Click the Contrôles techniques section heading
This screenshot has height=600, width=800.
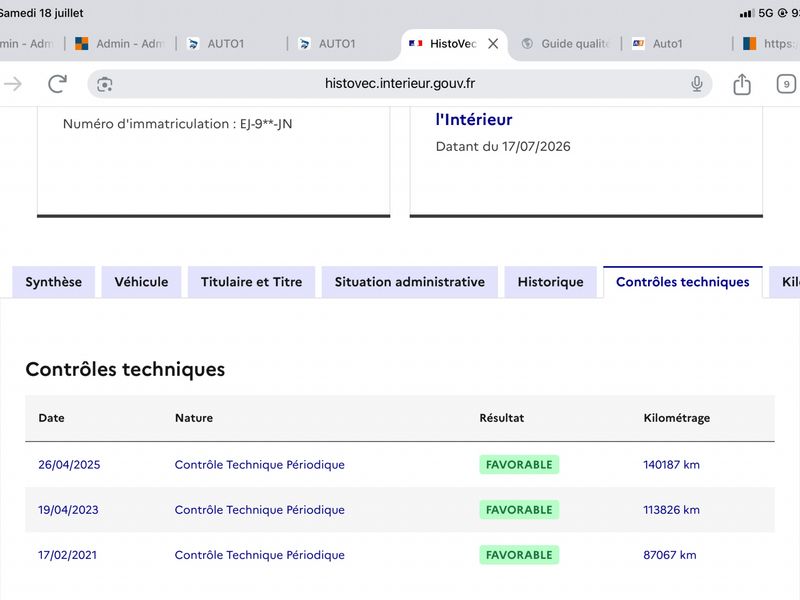[x=125, y=369]
